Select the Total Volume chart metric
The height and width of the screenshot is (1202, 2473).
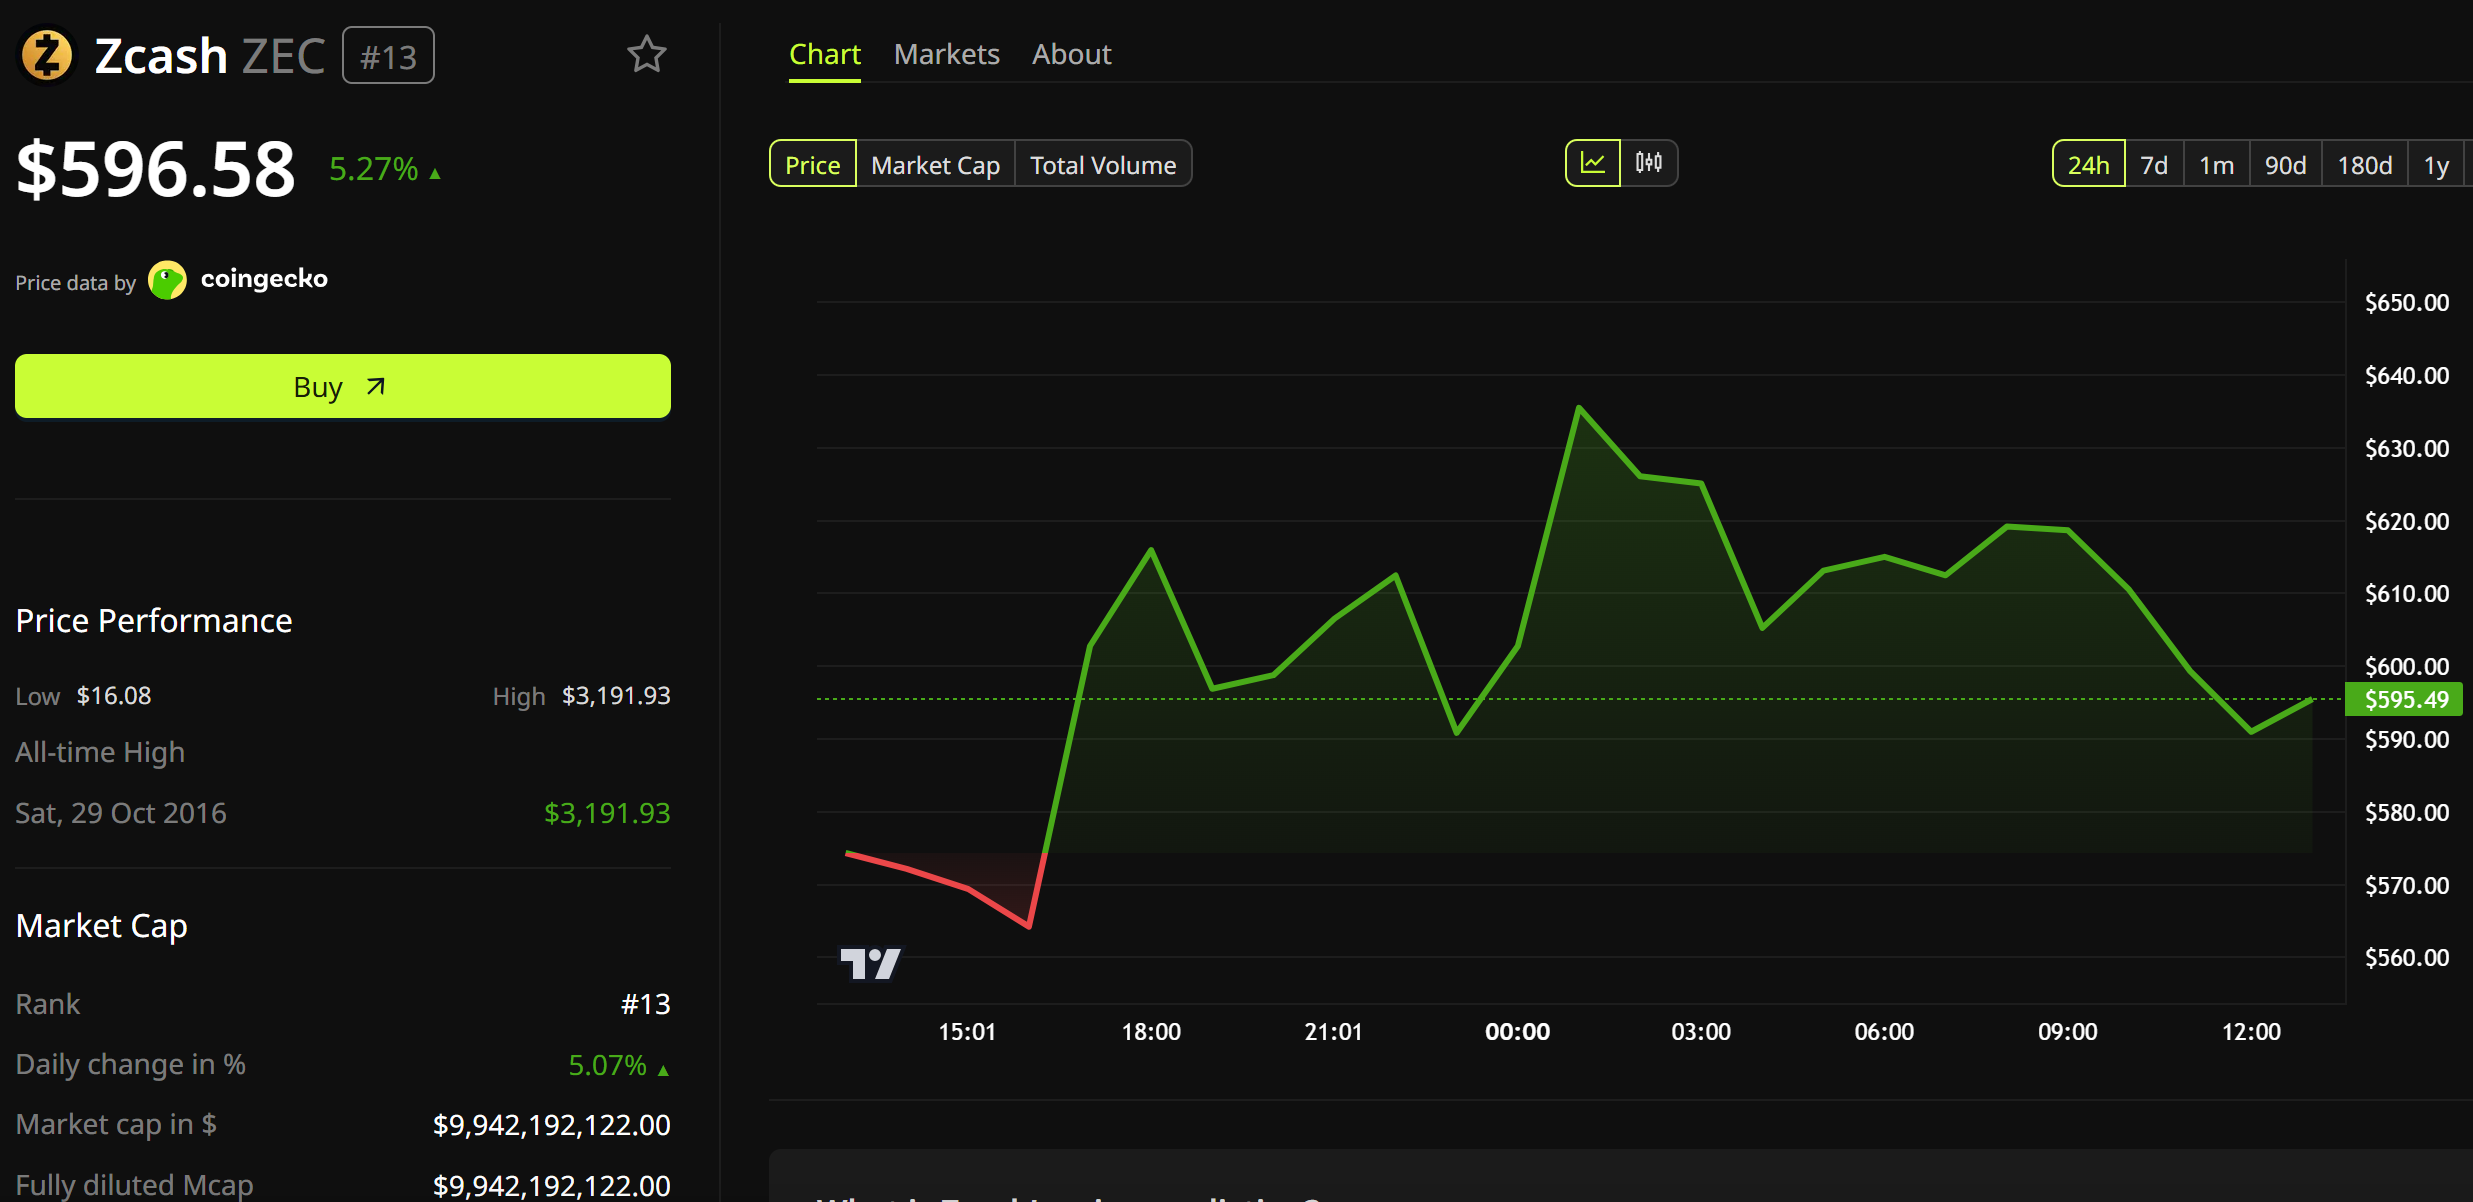pos(1103,164)
